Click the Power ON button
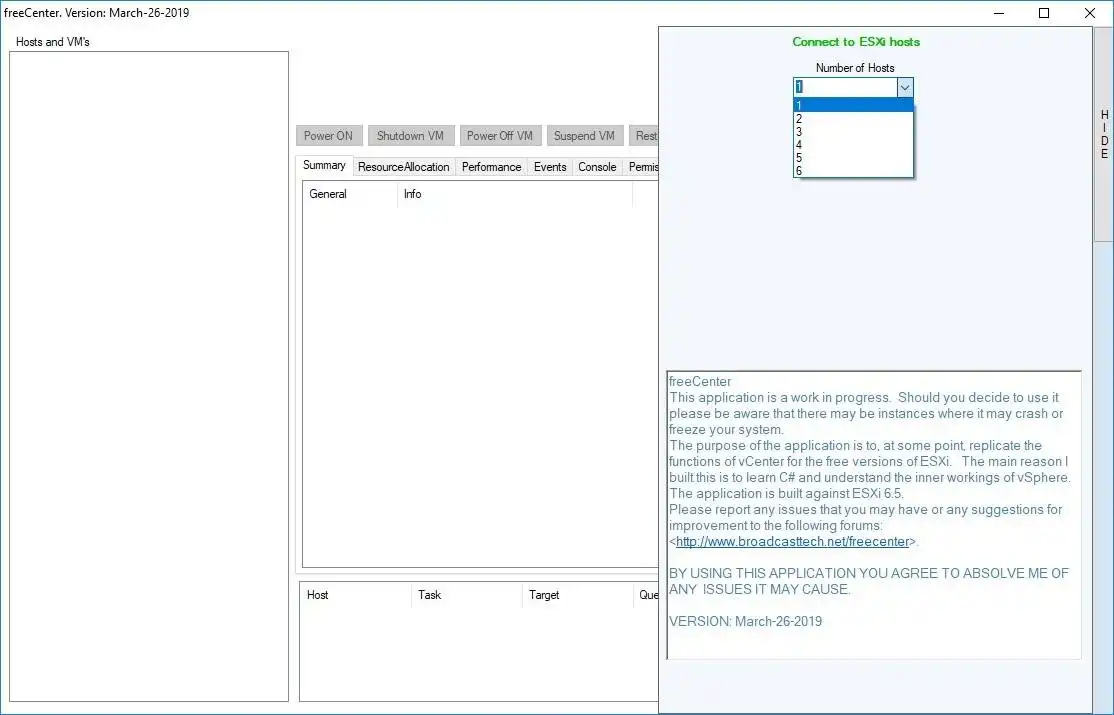 click(329, 136)
